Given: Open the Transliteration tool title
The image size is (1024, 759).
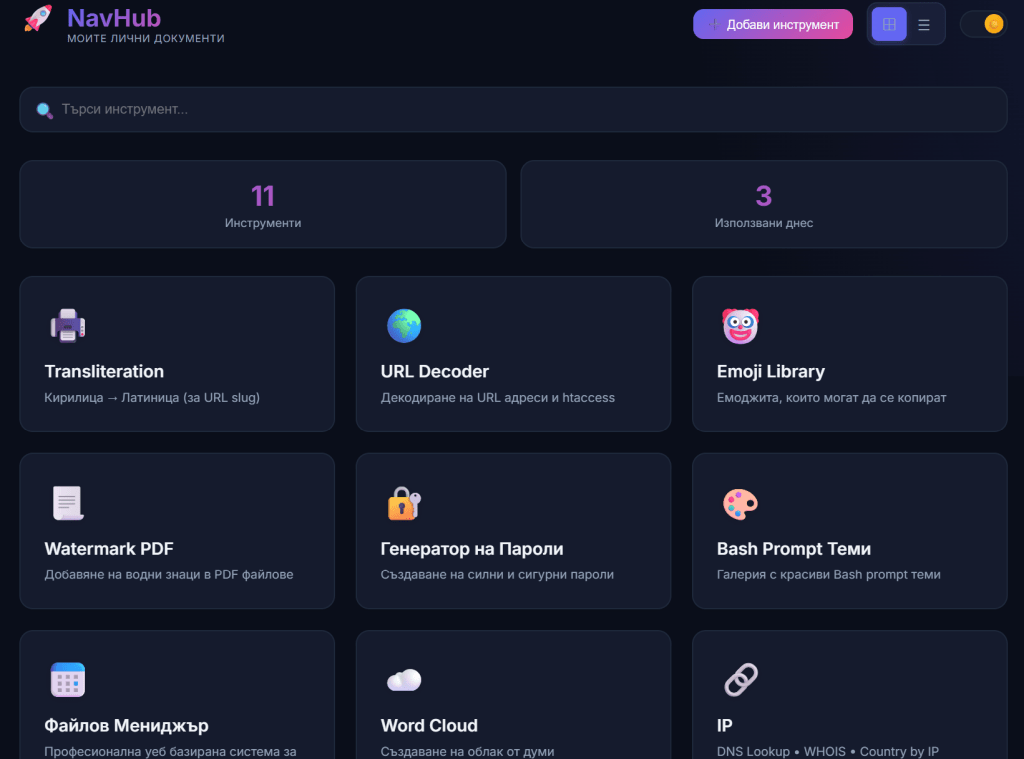Looking at the screenshot, I should (104, 371).
